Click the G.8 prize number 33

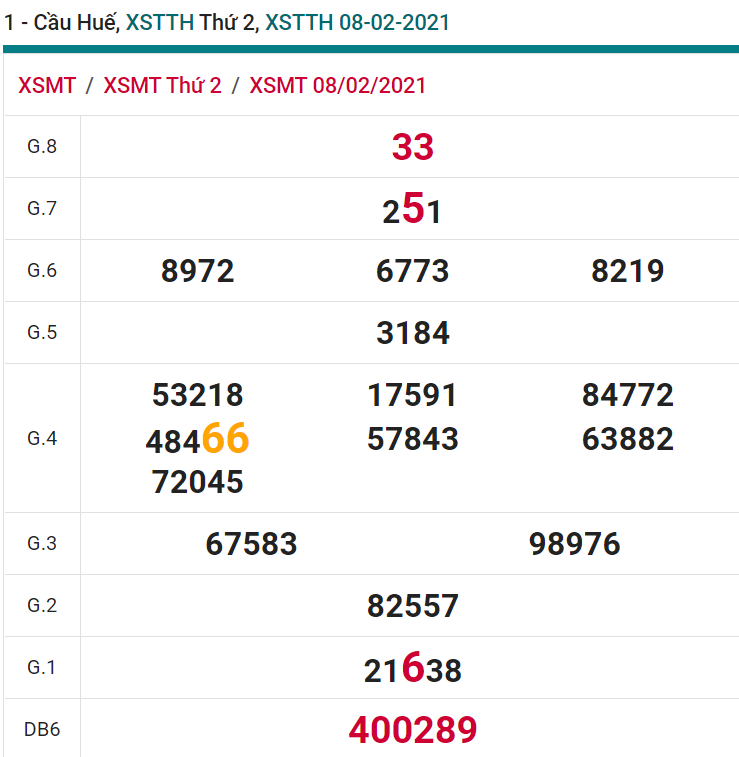[x=412, y=147]
